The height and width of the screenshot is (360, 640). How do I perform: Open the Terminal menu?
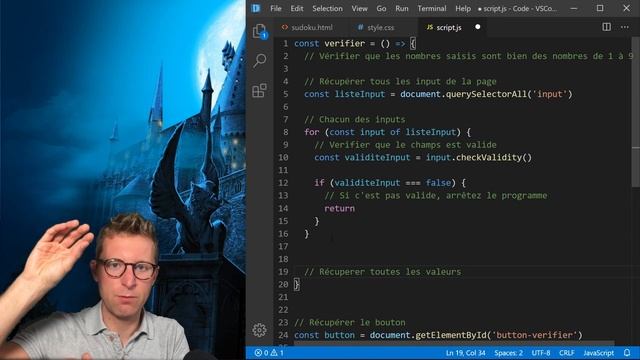tap(432, 8)
